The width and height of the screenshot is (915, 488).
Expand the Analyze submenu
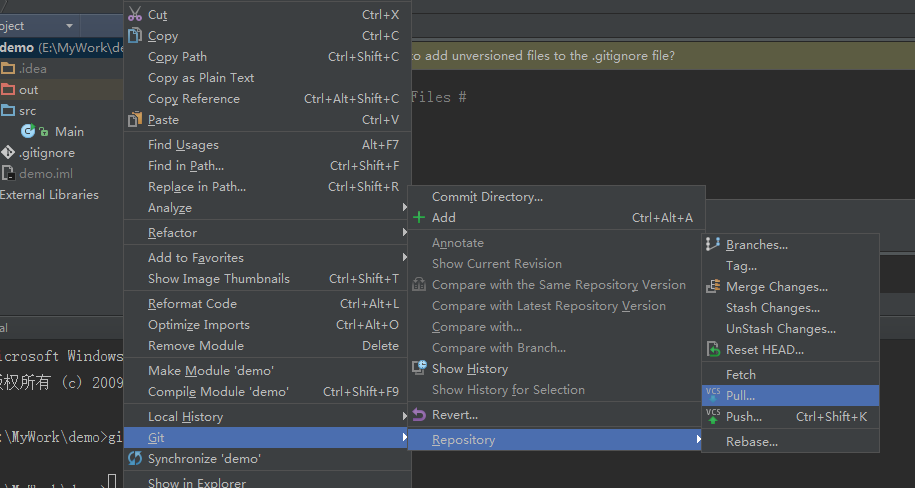(x=170, y=208)
